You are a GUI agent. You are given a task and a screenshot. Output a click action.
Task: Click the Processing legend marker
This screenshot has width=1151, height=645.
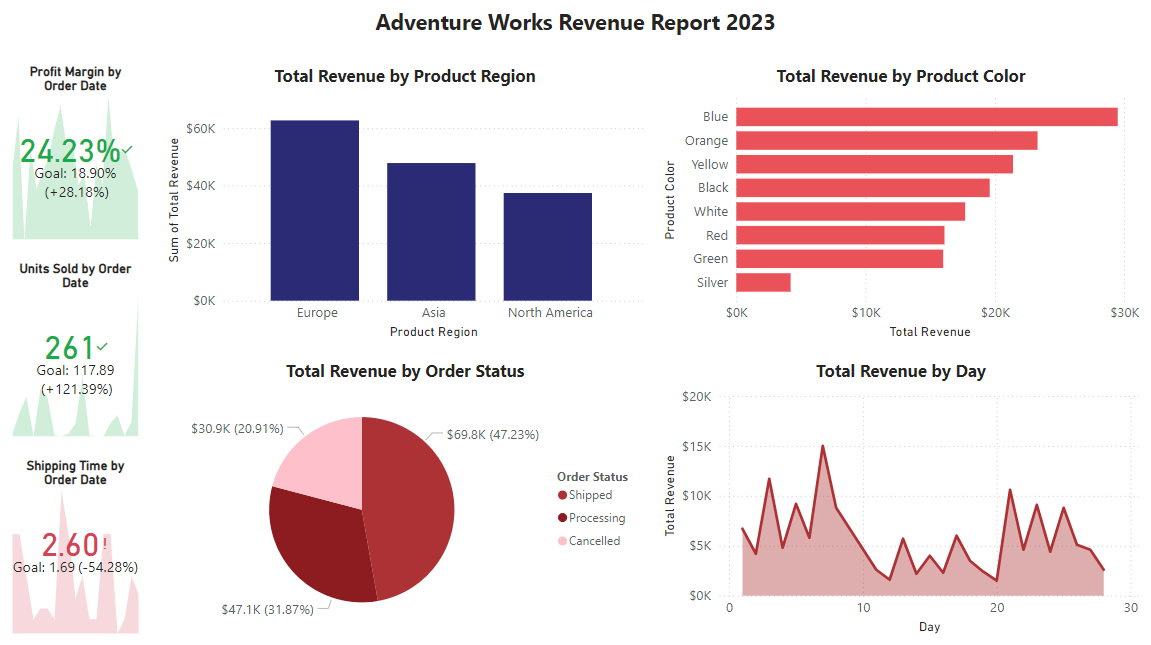coord(562,518)
